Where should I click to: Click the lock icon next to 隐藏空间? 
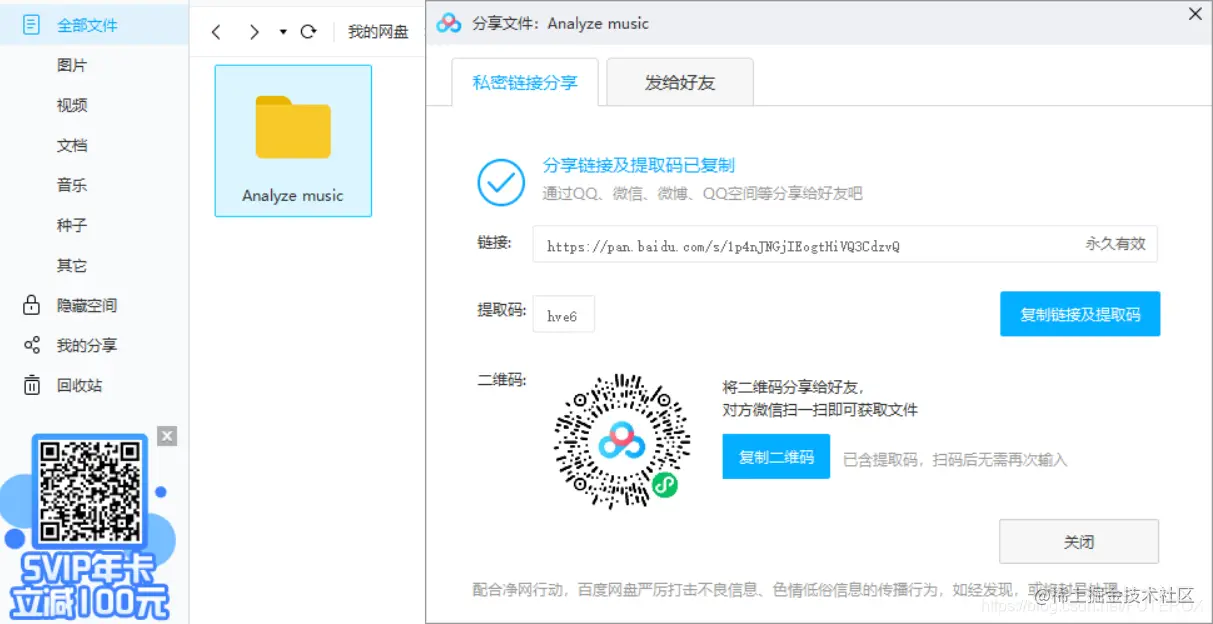(32, 305)
